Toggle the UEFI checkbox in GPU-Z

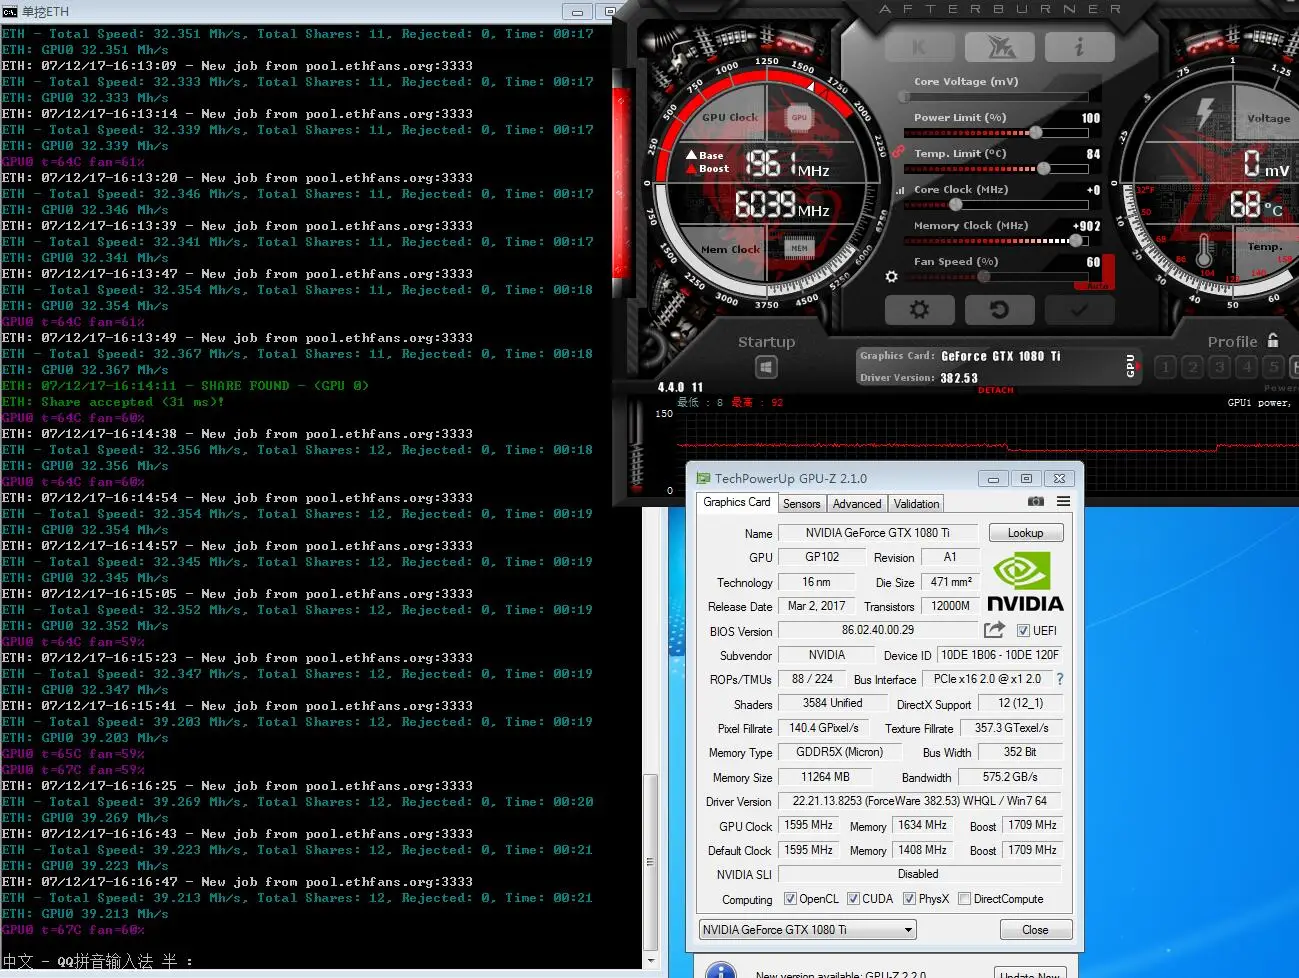click(1023, 630)
